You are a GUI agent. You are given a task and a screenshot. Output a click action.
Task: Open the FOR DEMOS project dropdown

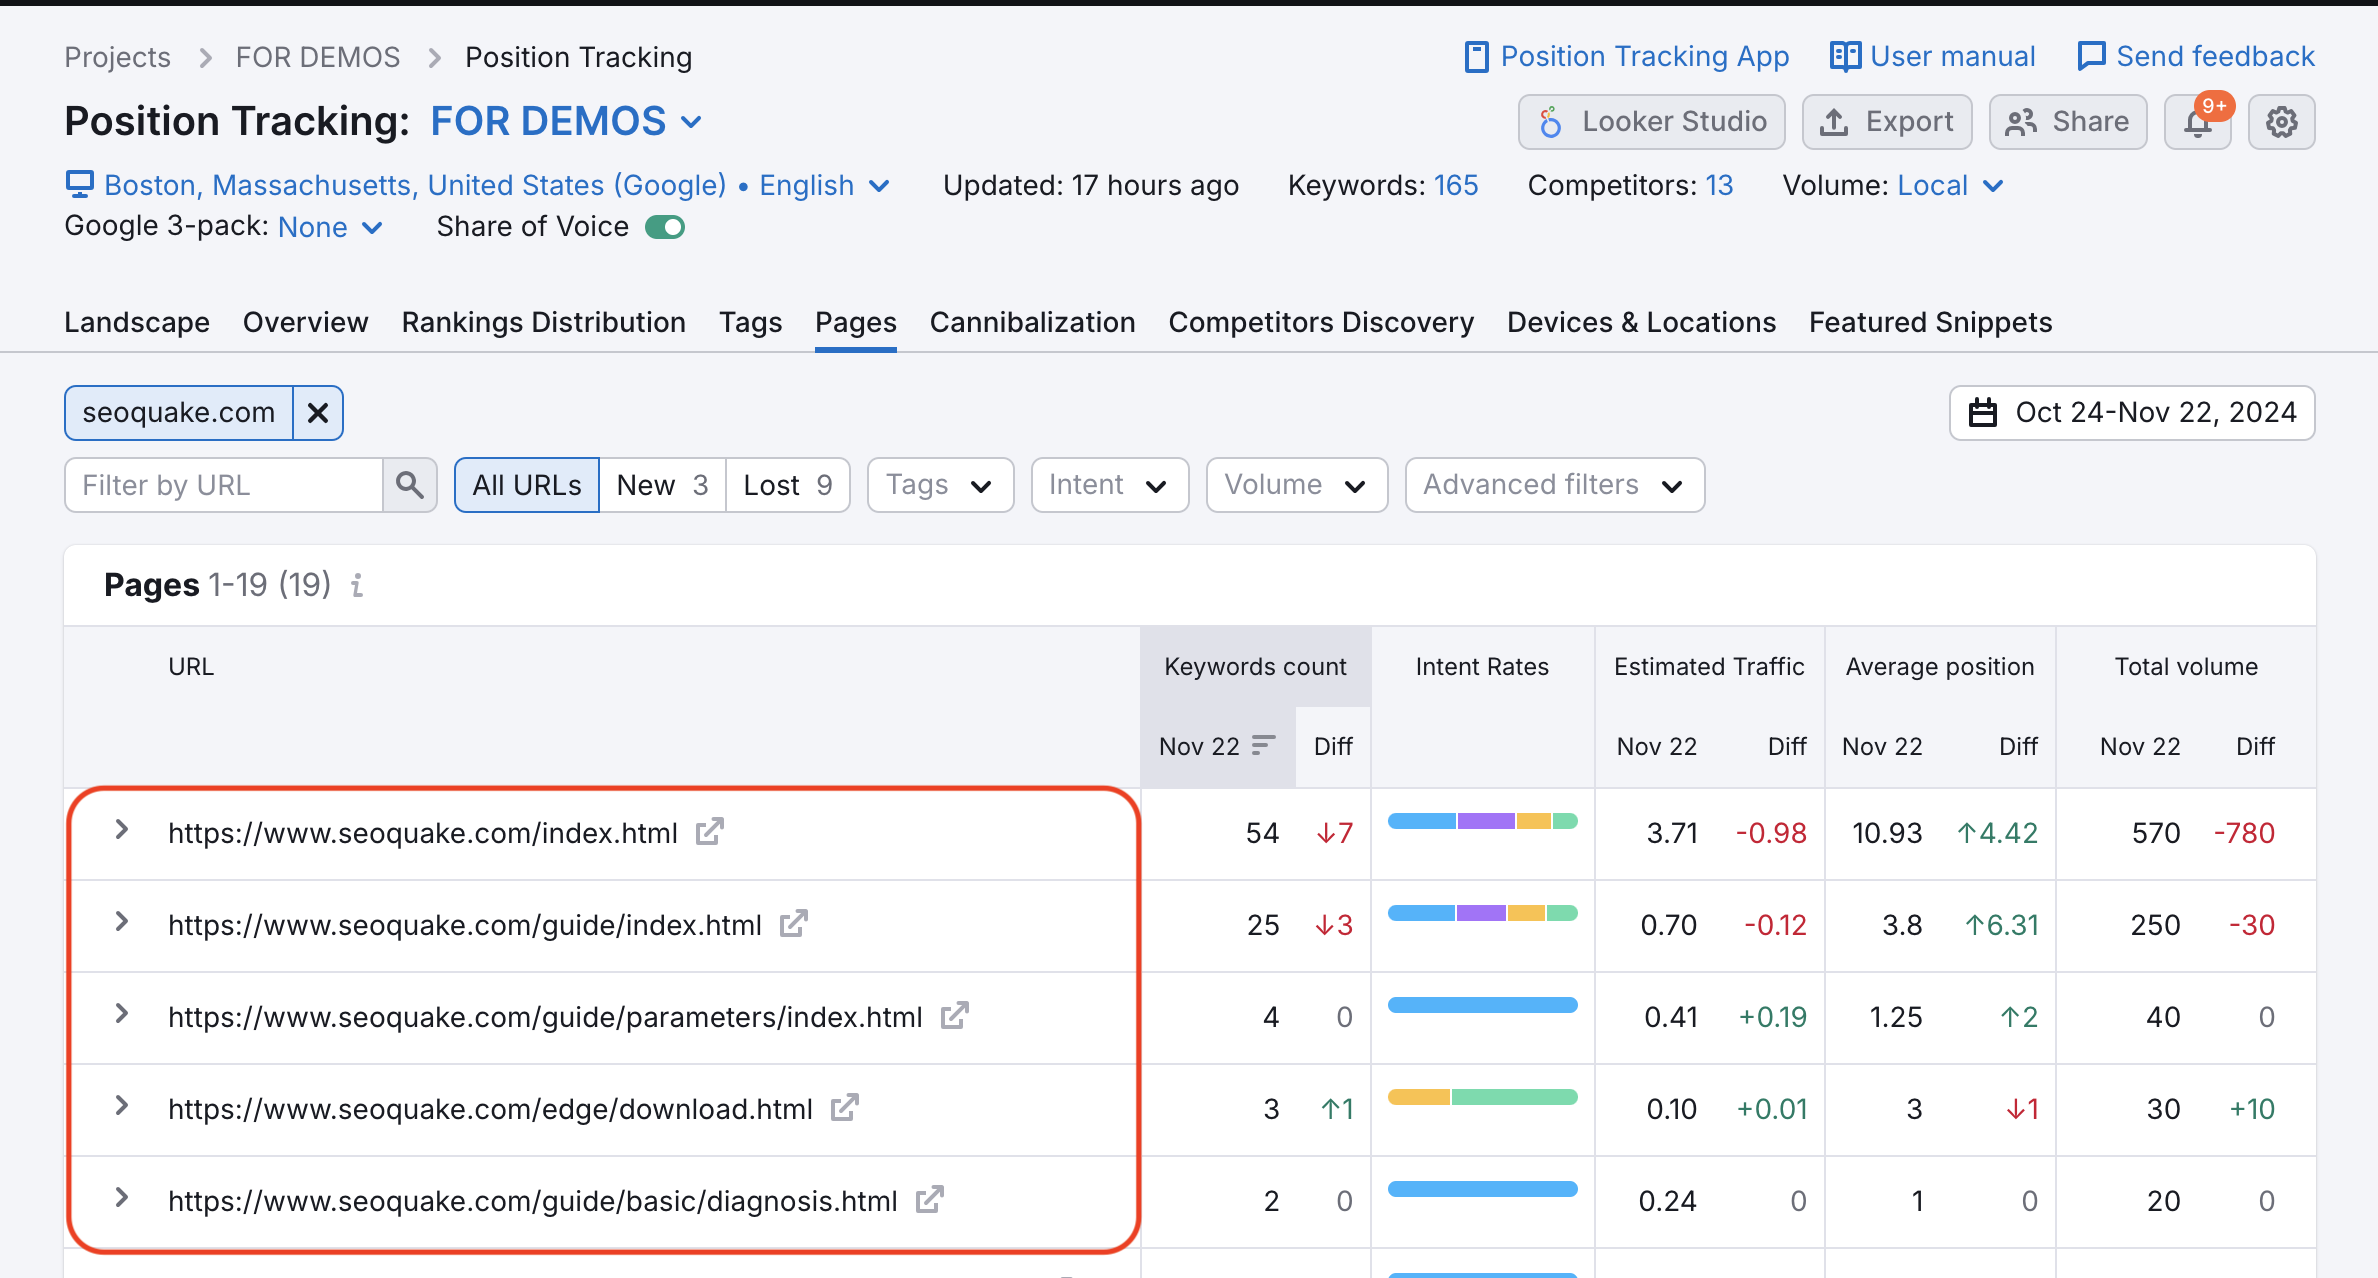coord(567,122)
